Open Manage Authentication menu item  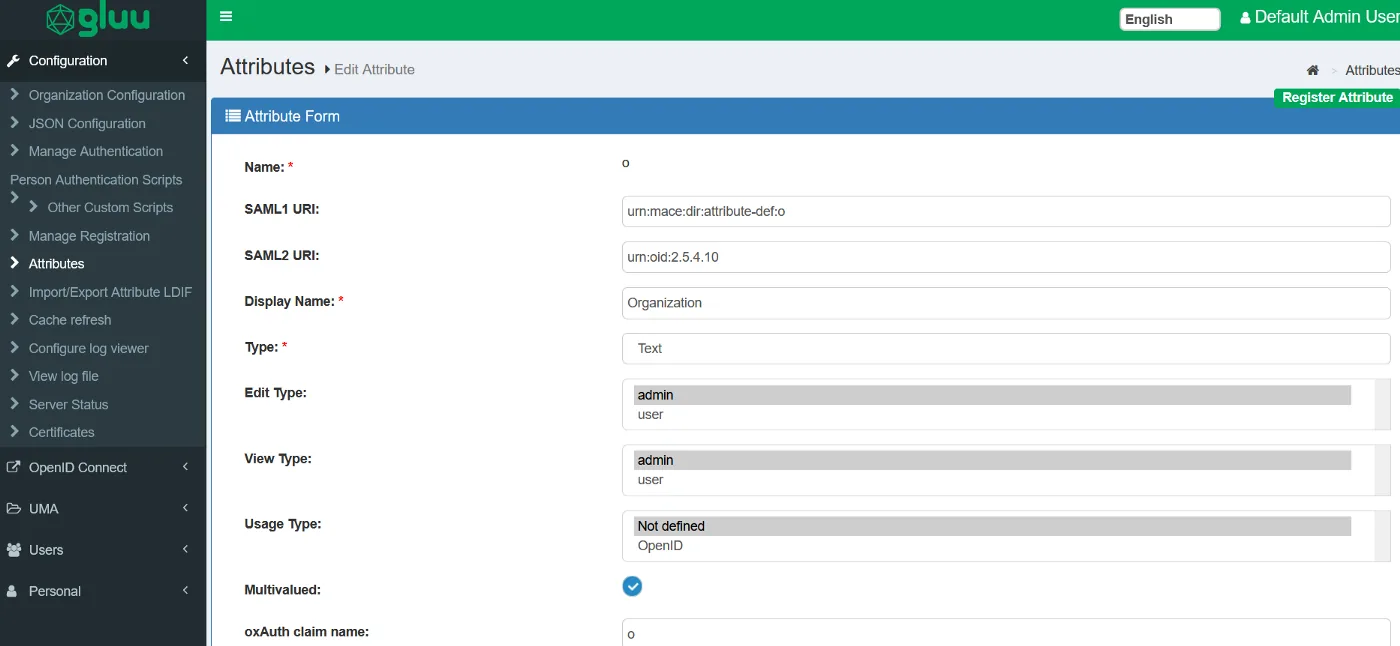coord(96,151)
